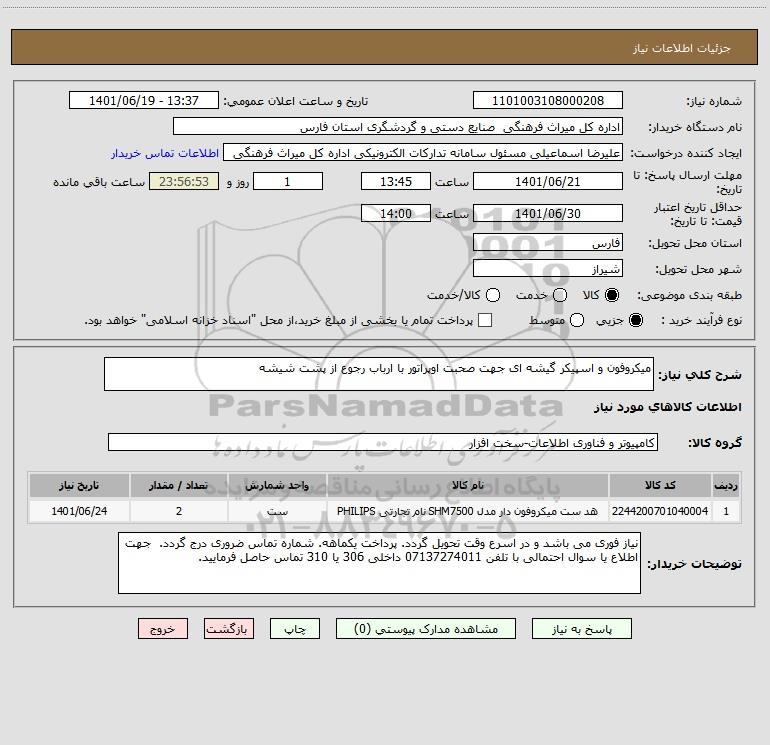Click the شرح کلی نیاز description box

pos(379,374)
